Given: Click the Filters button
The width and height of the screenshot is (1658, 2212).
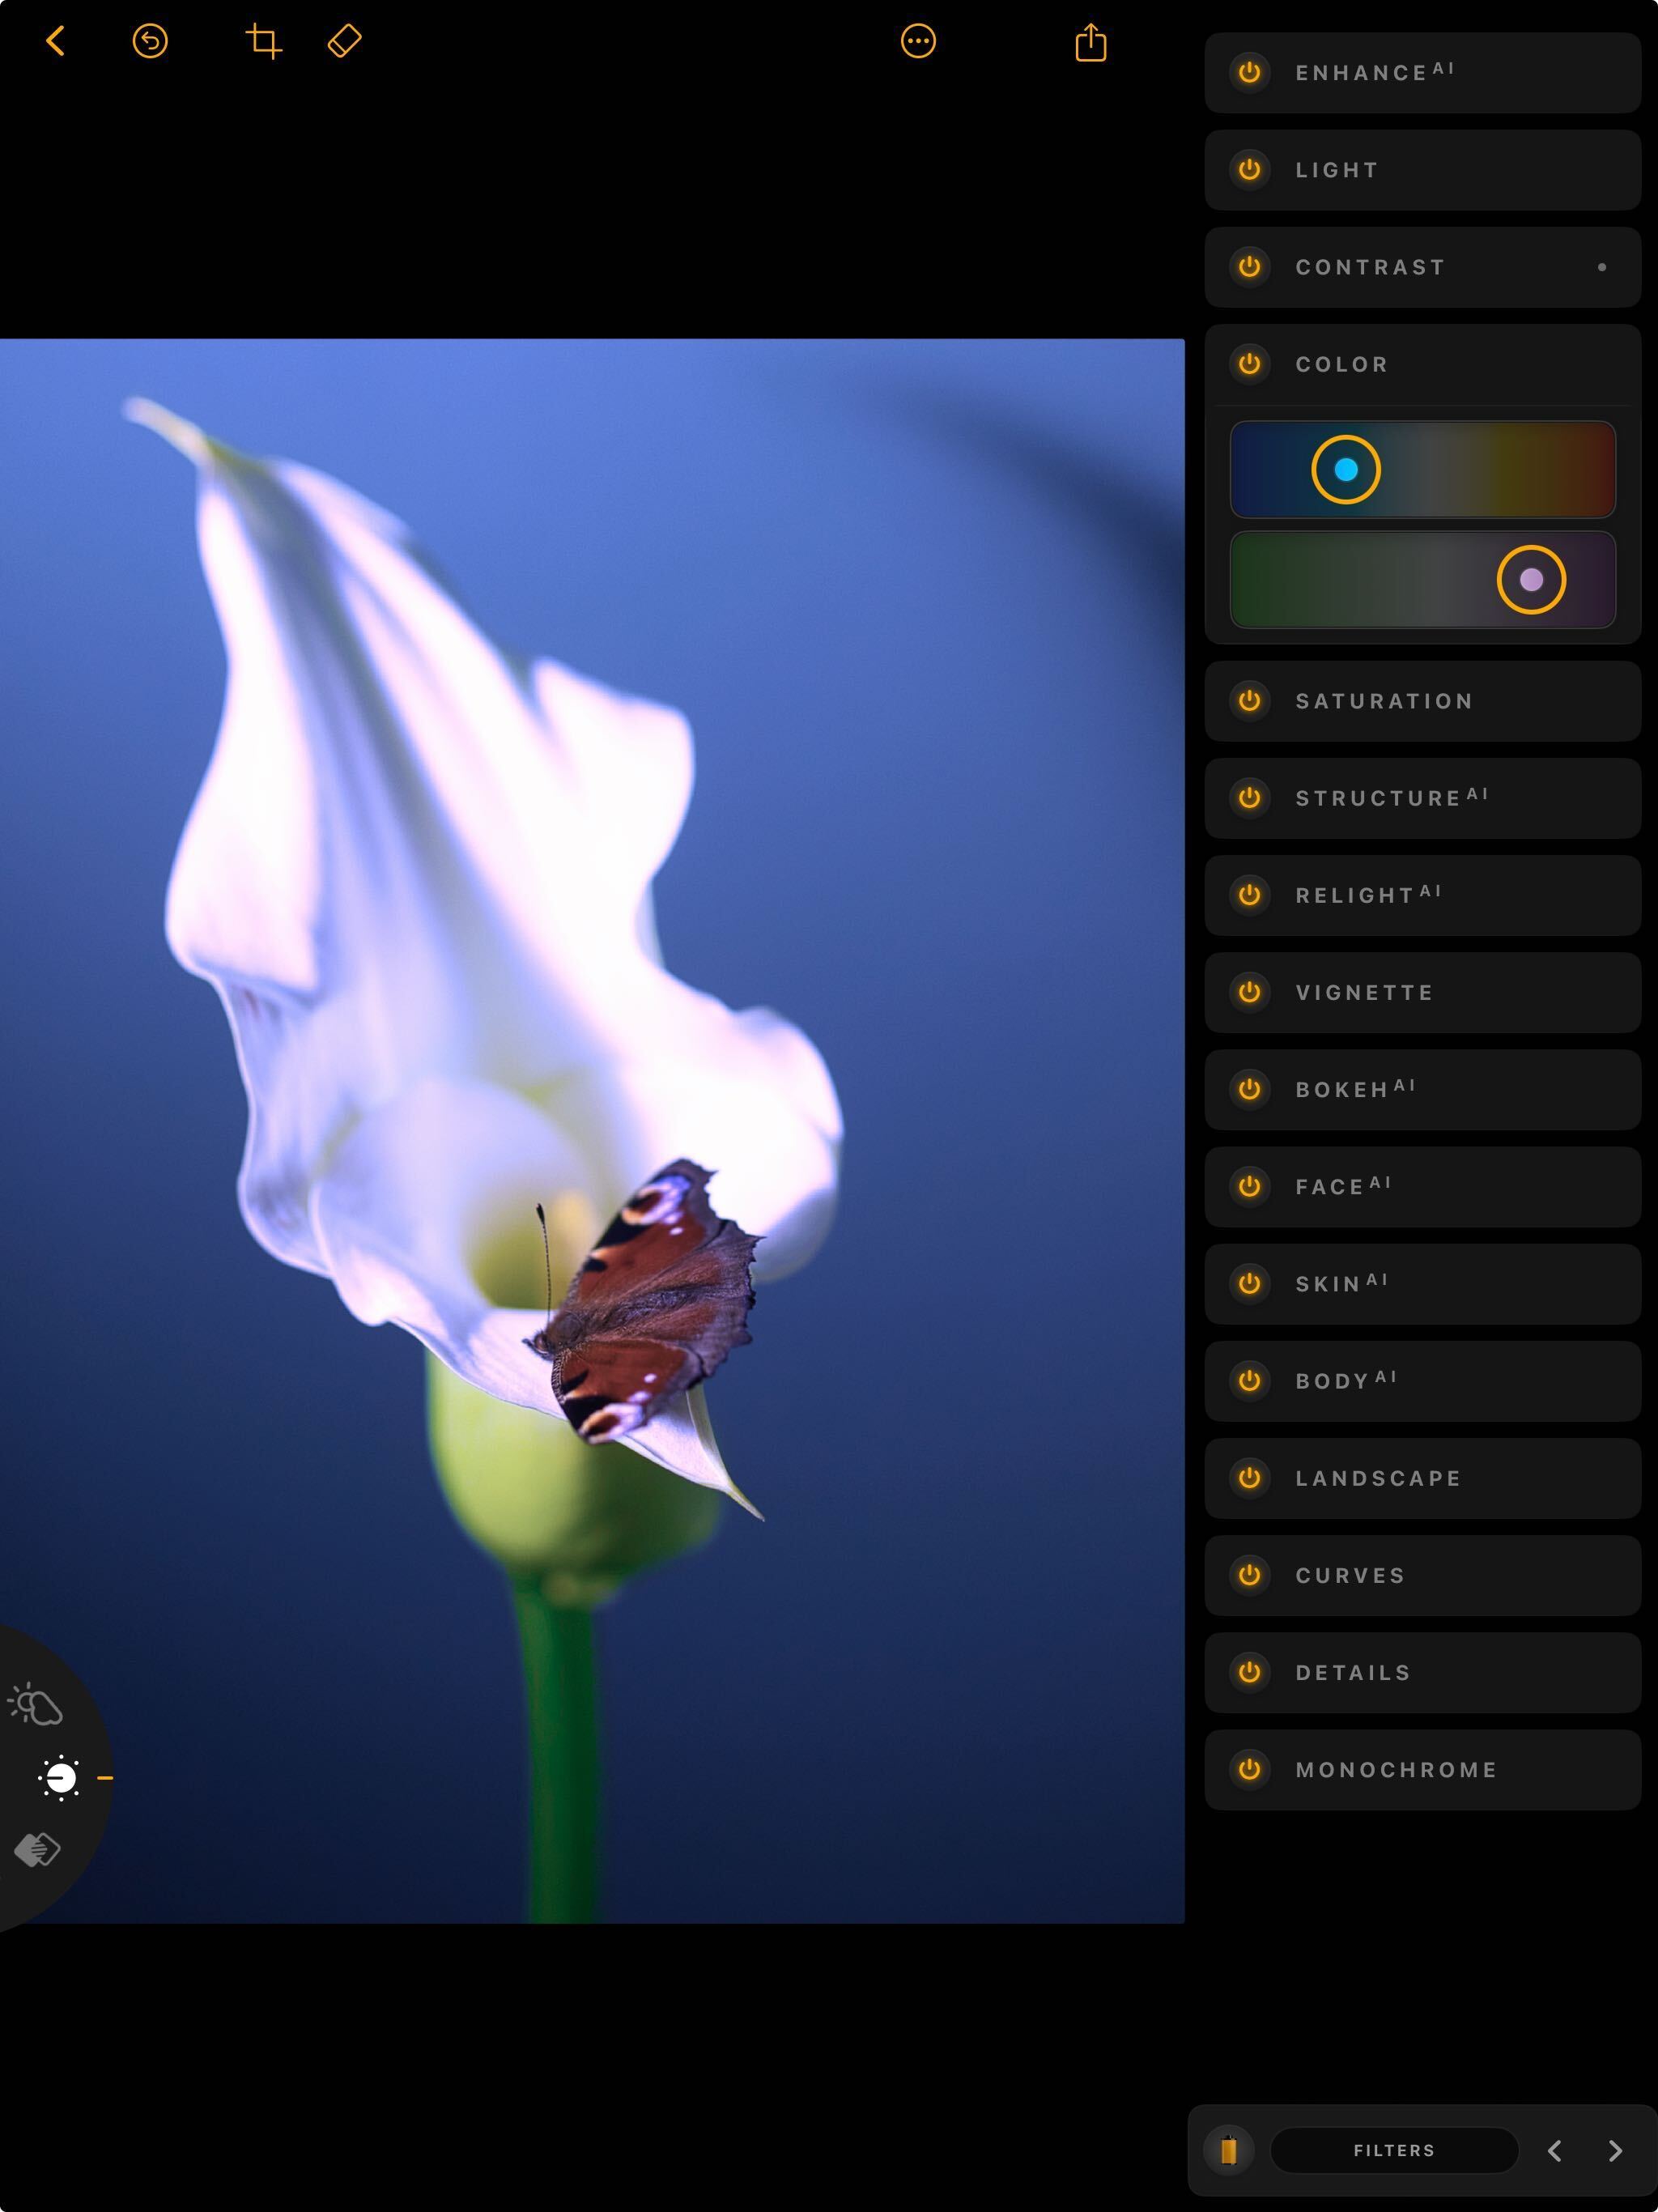Looking at the screenshot, I should point(1393,2150).
